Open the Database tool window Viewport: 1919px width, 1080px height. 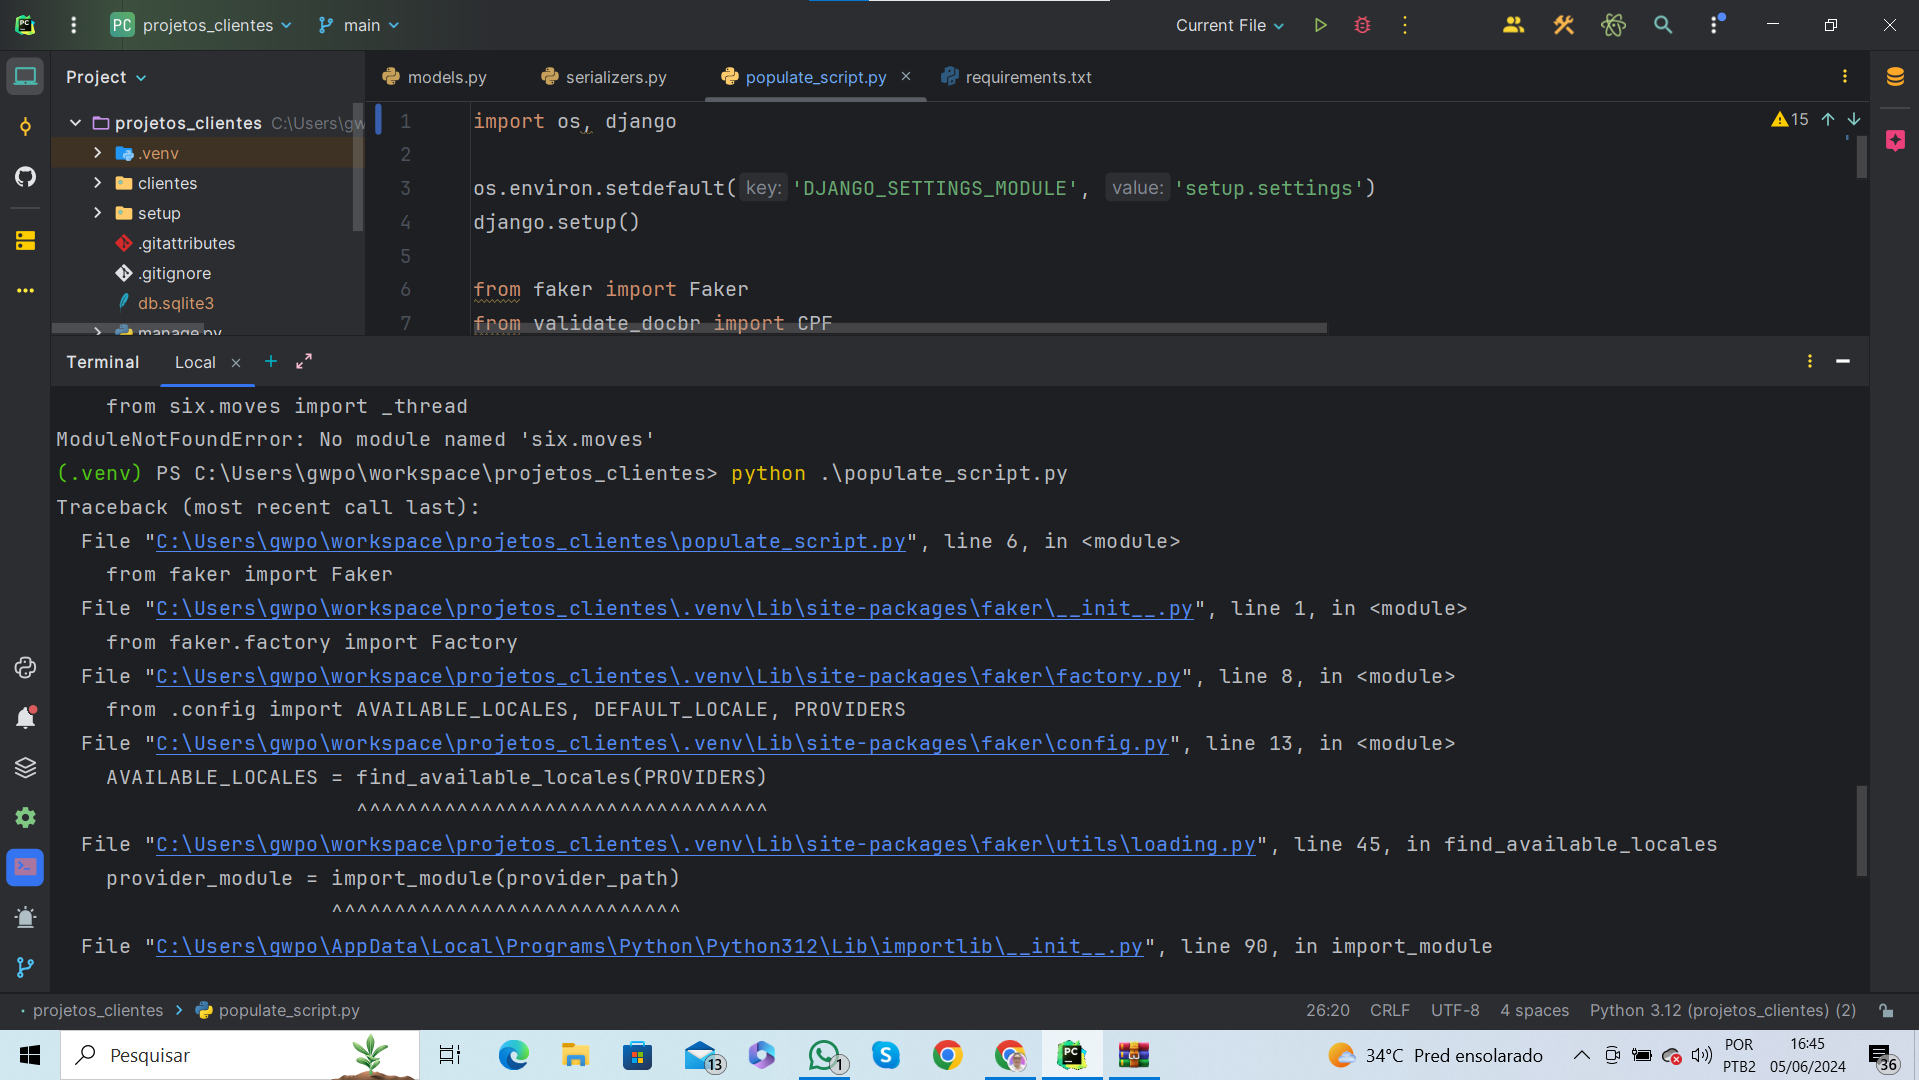coord(1894,77)
